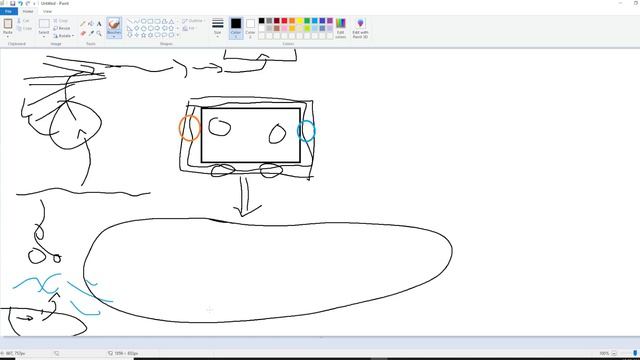Open the Resize dialog
This screenshot has width=640, height=360.
[62, 28]
